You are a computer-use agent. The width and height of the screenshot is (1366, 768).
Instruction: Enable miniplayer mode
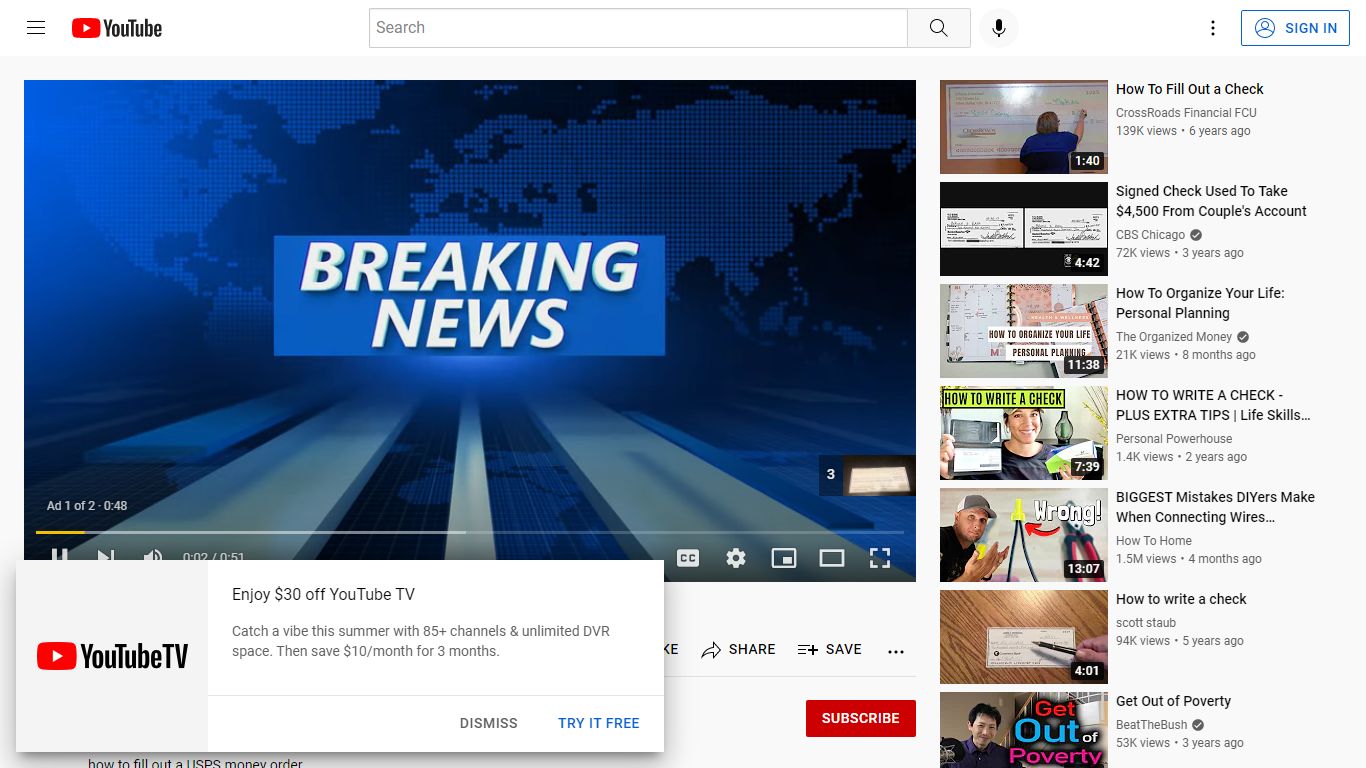pos(784,558)
